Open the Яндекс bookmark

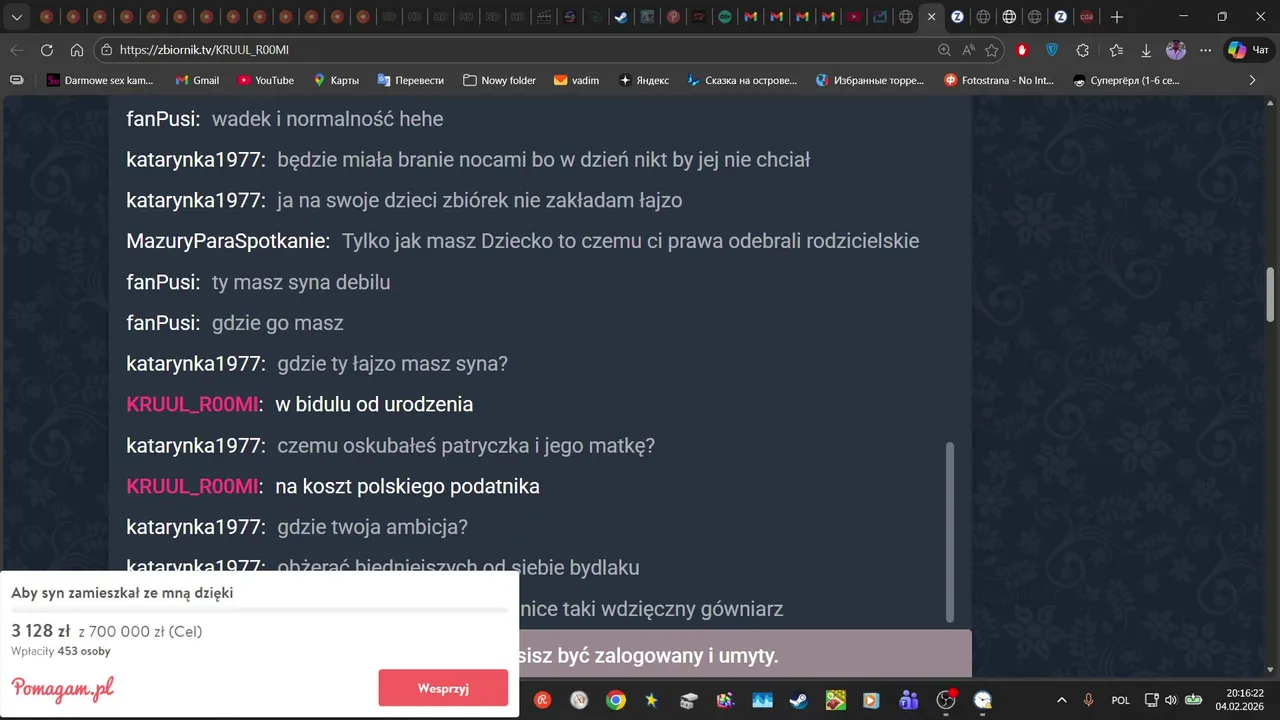(x=644, y=80)
